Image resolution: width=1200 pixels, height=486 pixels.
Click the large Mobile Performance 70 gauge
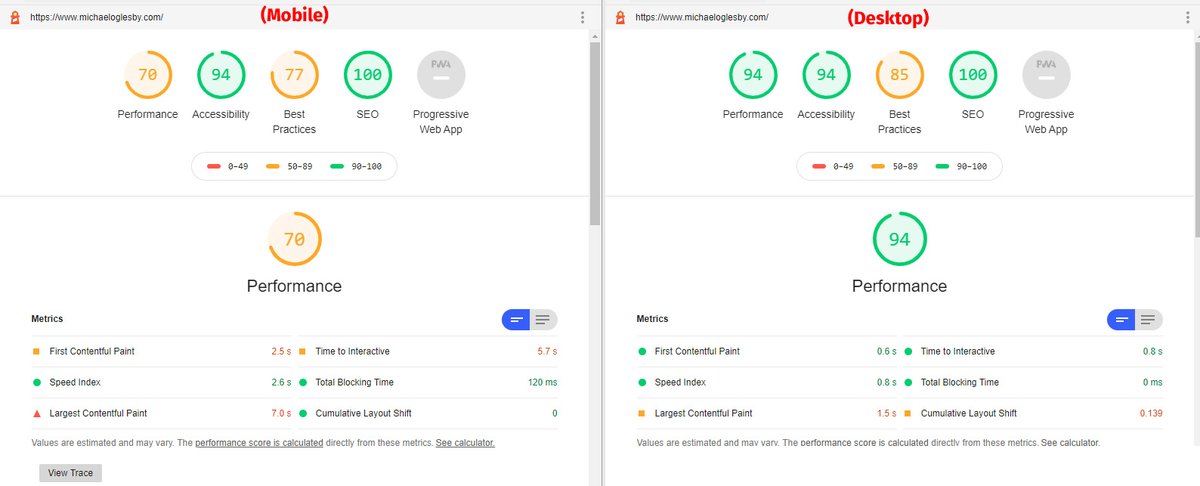tap(294, 240)
